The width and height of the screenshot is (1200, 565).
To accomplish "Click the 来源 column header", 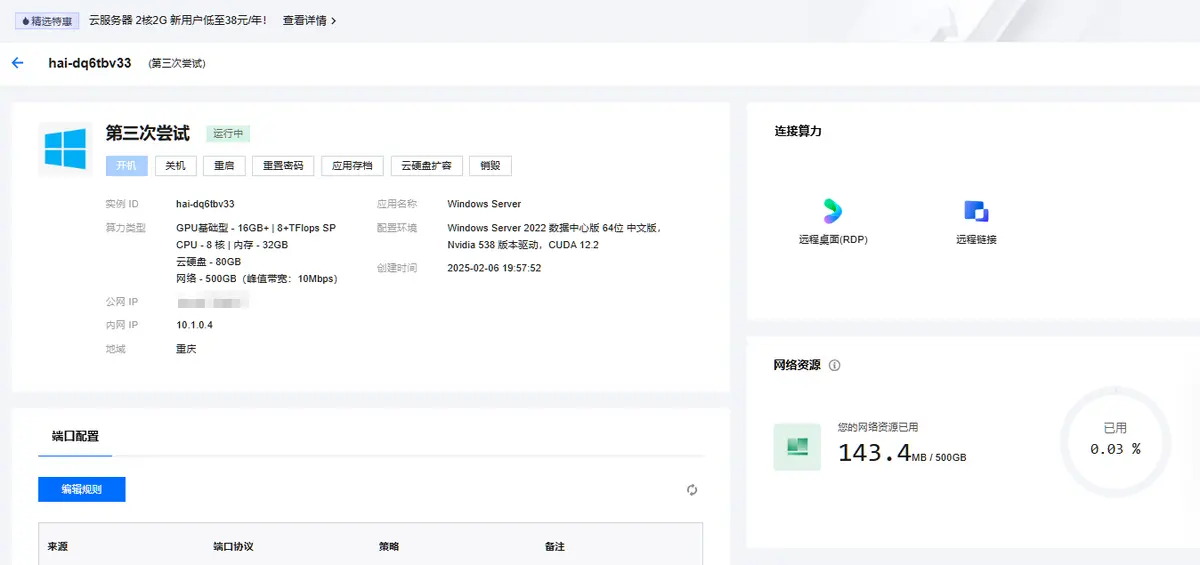I will tap(58, 547).
